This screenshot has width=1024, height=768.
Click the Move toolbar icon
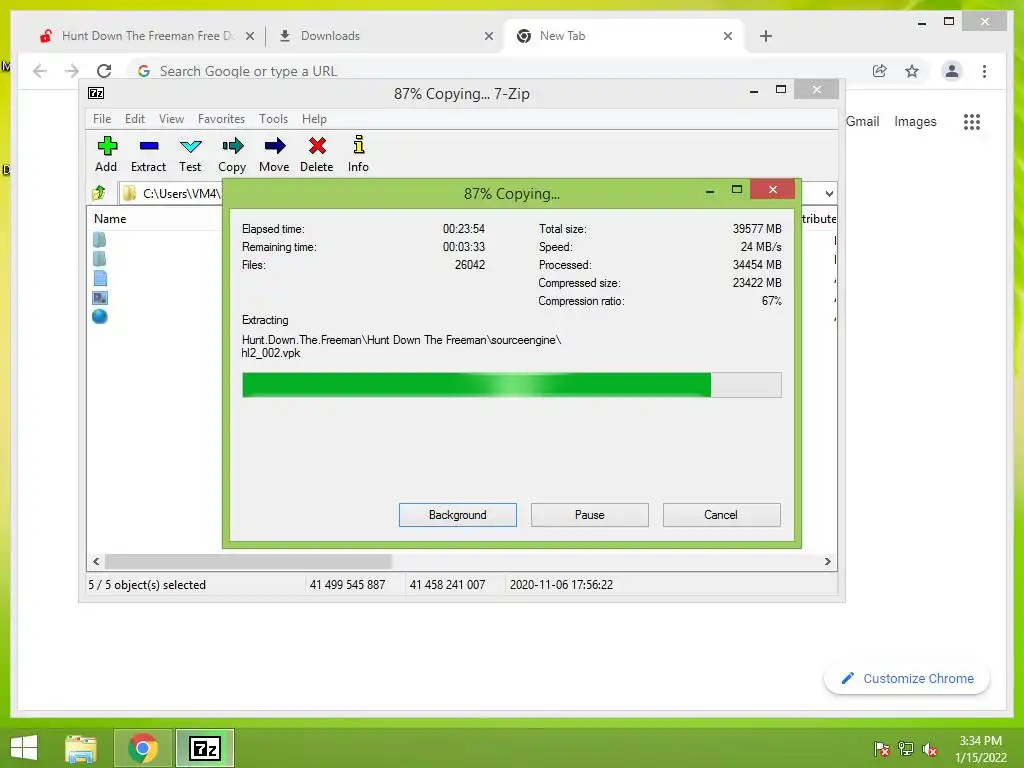(274, 146)
